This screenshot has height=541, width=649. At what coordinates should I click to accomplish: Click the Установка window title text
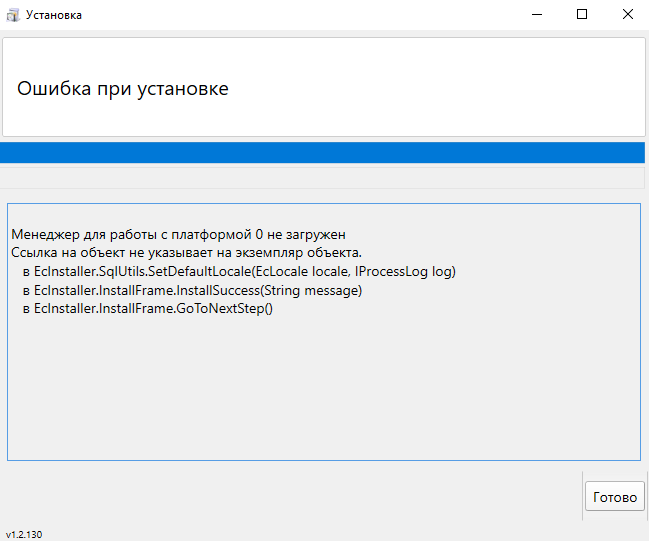point(54,15)
